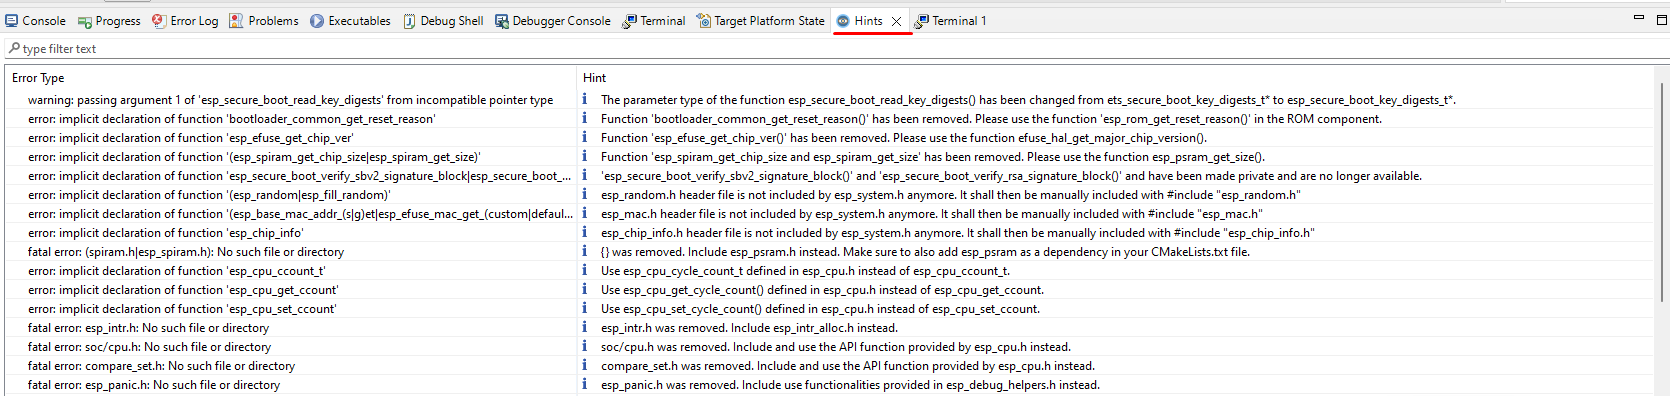Click info icon beside esp_psram_get_size hint
Image resolution: width=1670 pixels, height=396 pixels.
585,156
